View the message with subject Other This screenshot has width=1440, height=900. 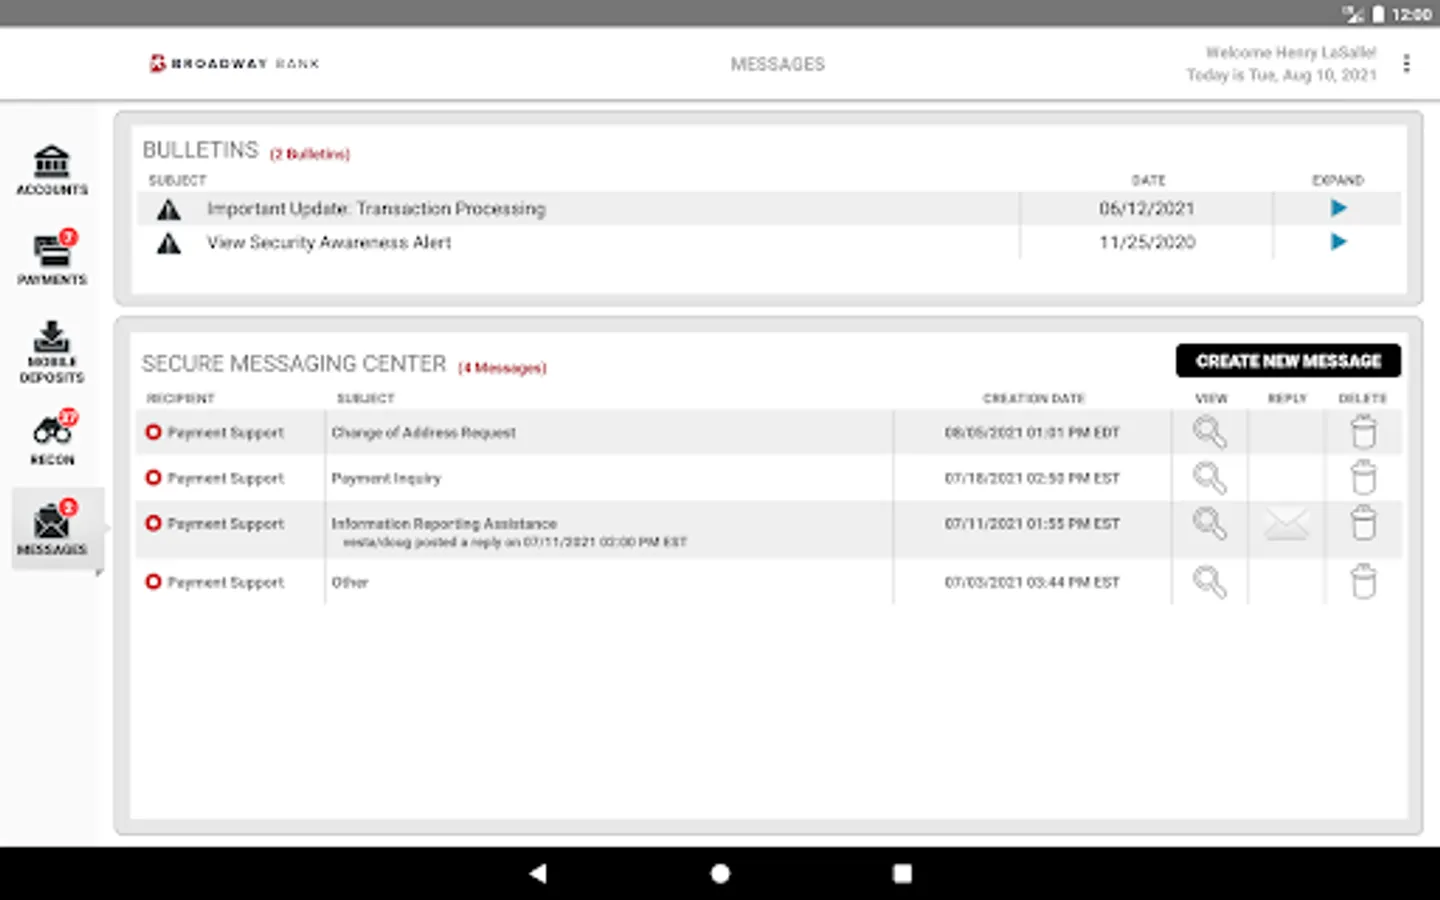1210,582
